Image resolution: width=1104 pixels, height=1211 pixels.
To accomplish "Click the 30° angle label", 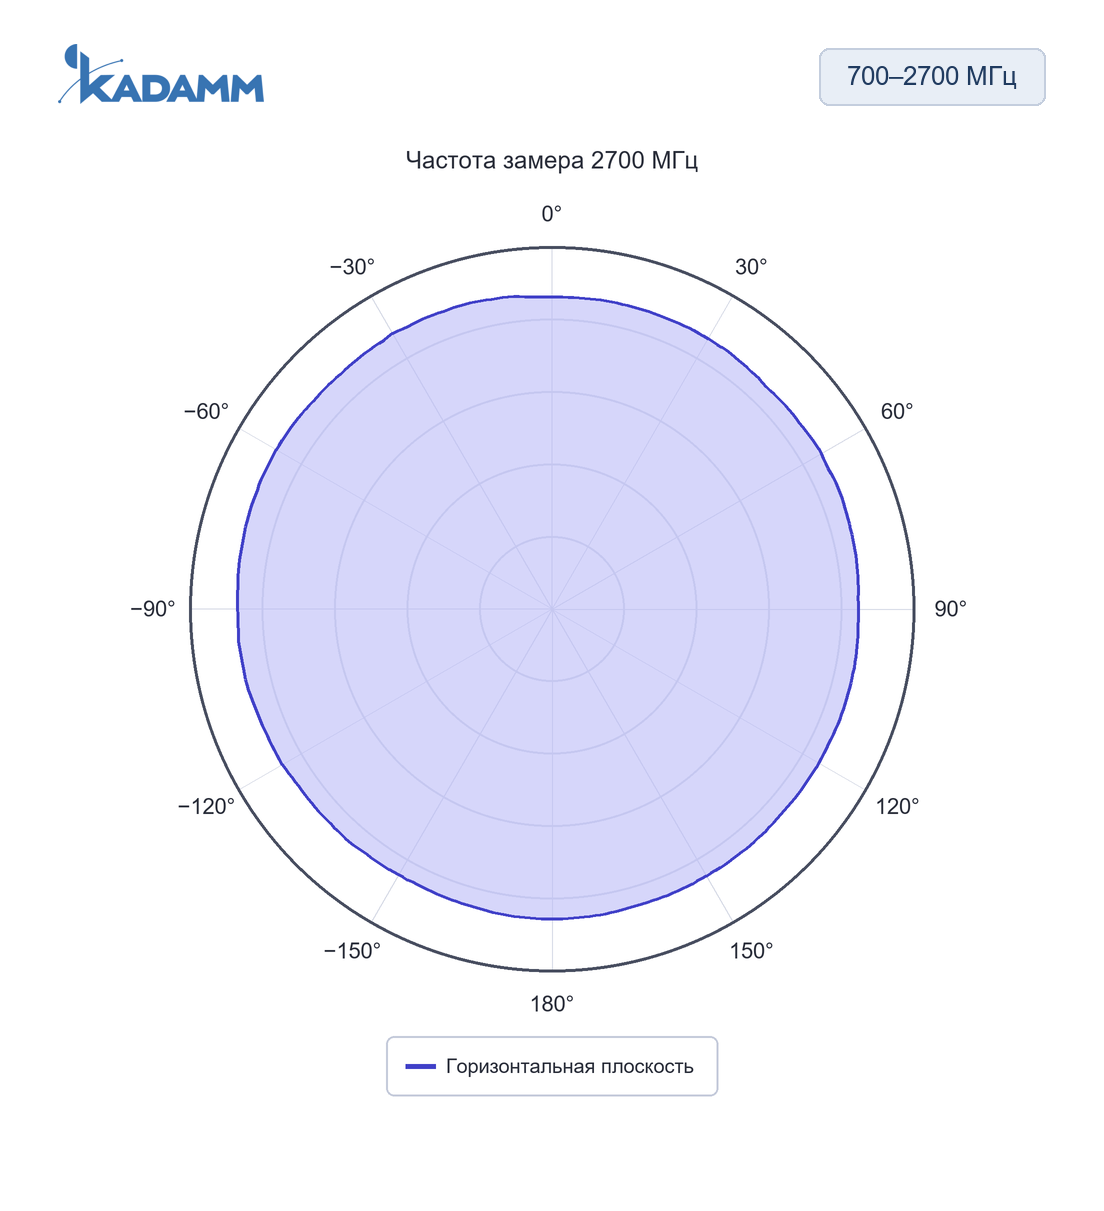I will (x=751, y=267).
